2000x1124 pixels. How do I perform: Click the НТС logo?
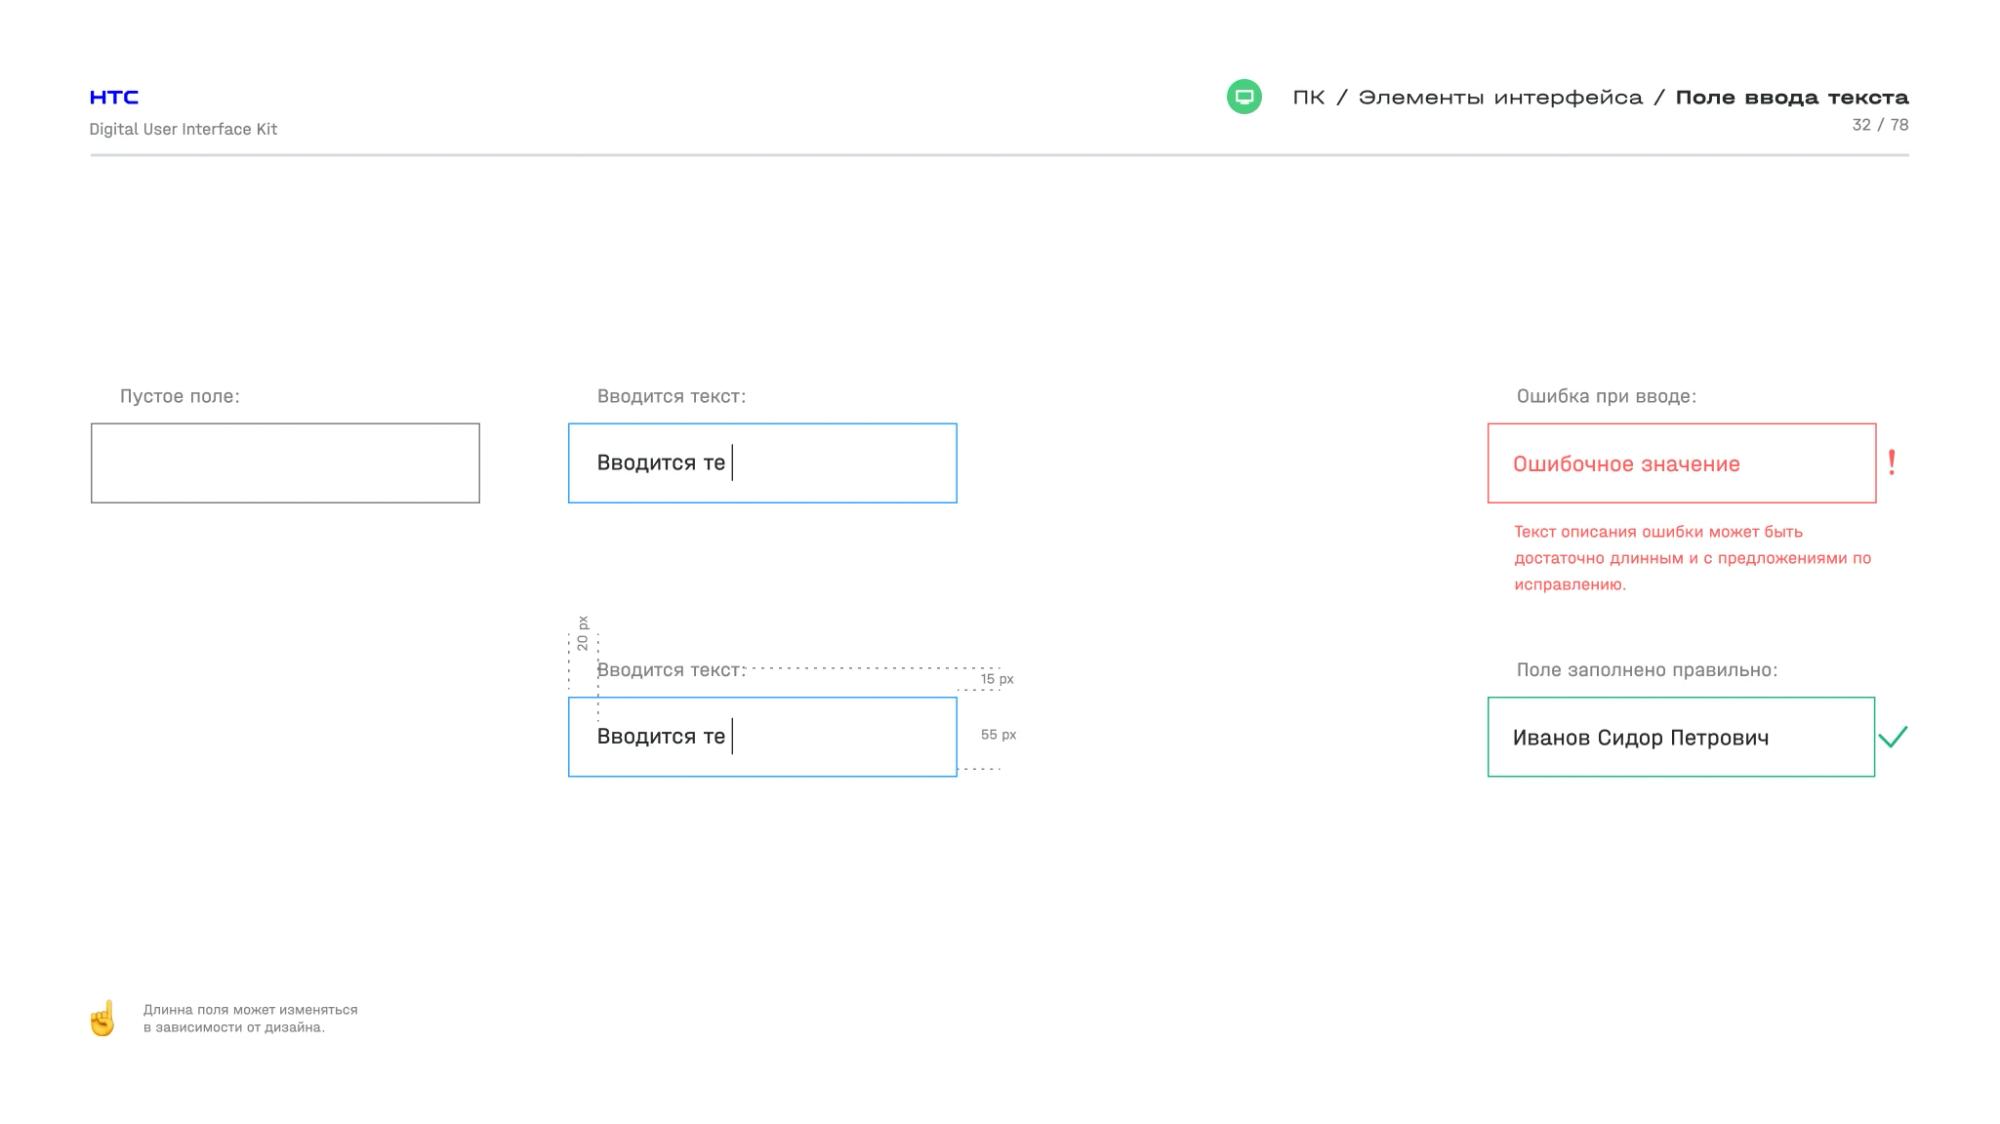114,97
